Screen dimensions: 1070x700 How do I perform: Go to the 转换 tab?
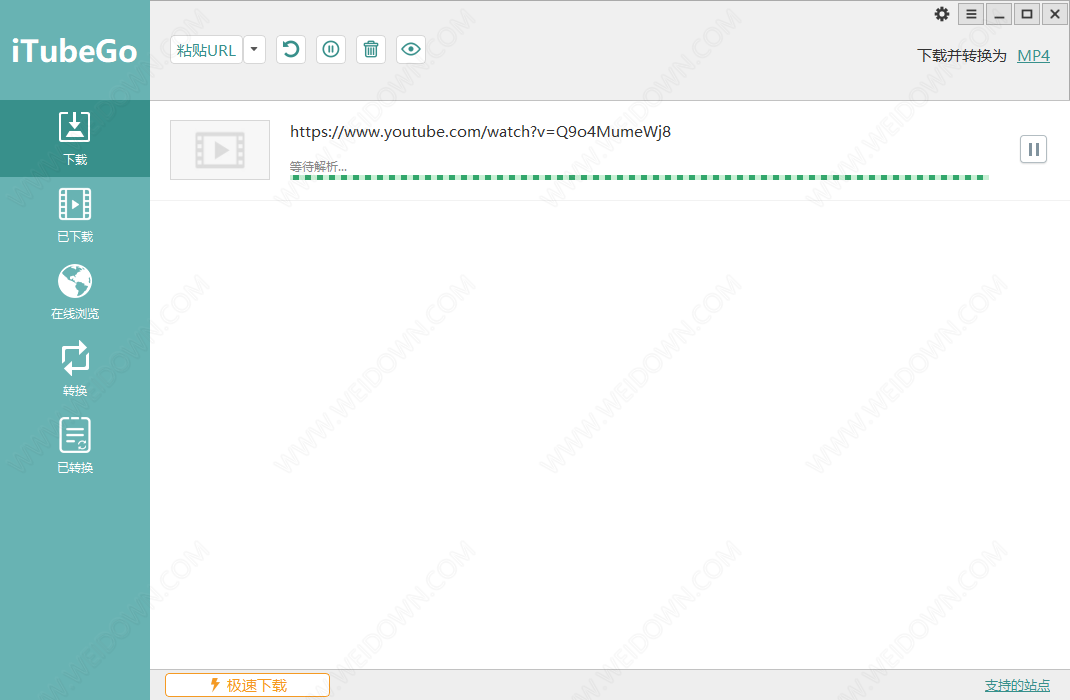point(75,369)
